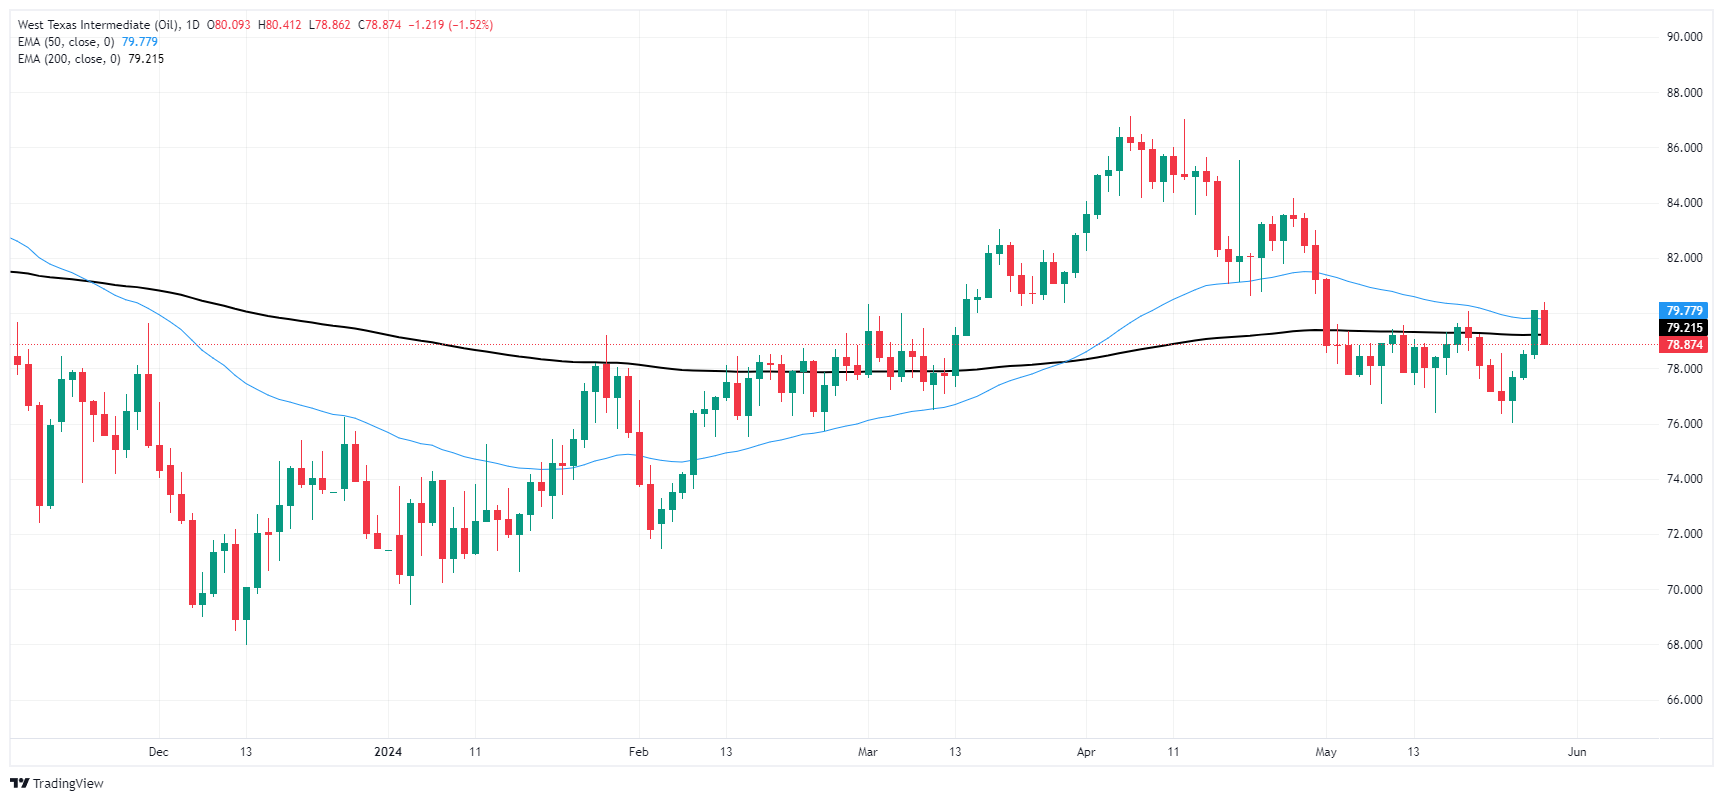This screenshot has height=801, width=1723.
Task: Click the 86.000 level on the price axis
Action: [1684, 148]
